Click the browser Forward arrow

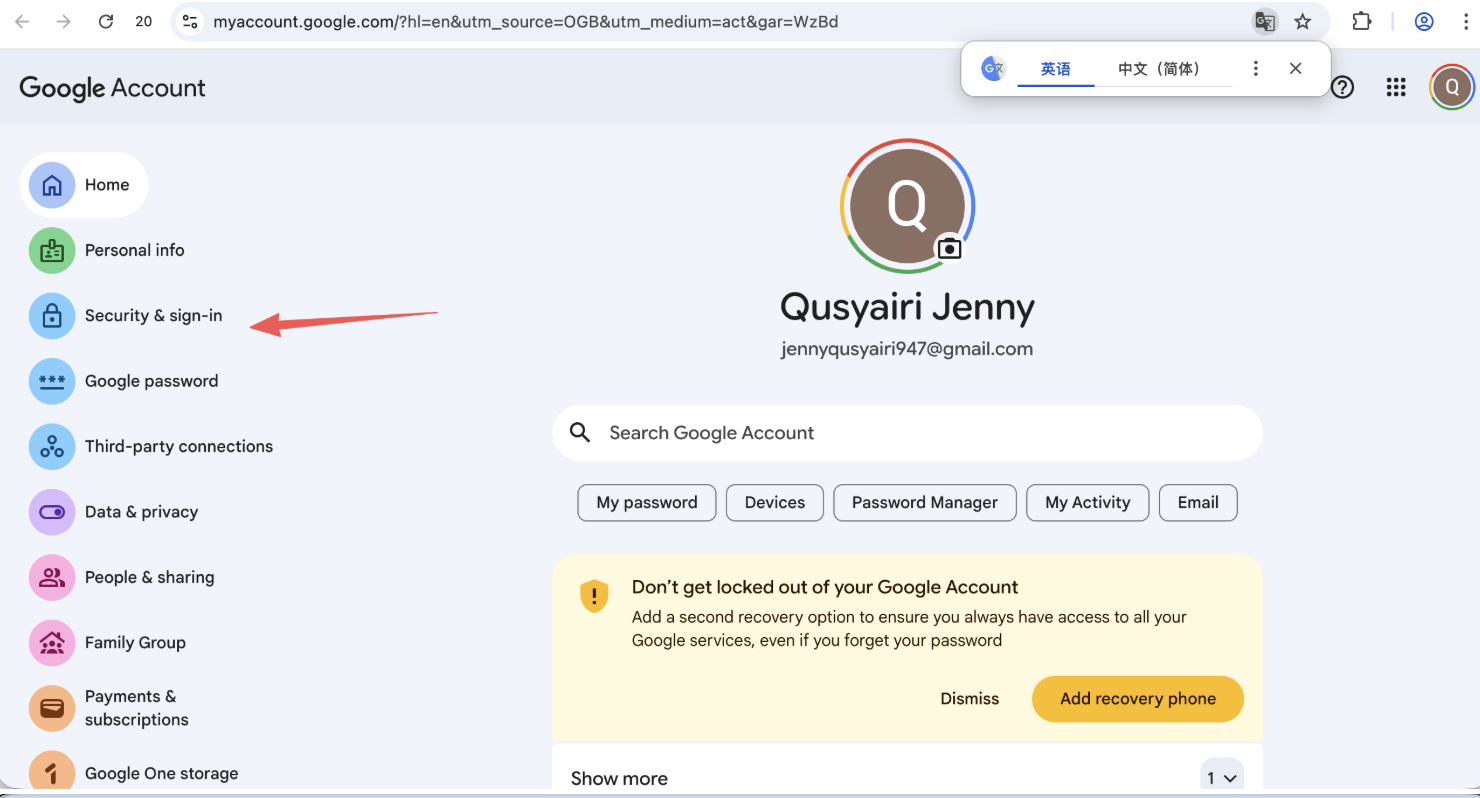pyautogui.click(x=64, y=21)
